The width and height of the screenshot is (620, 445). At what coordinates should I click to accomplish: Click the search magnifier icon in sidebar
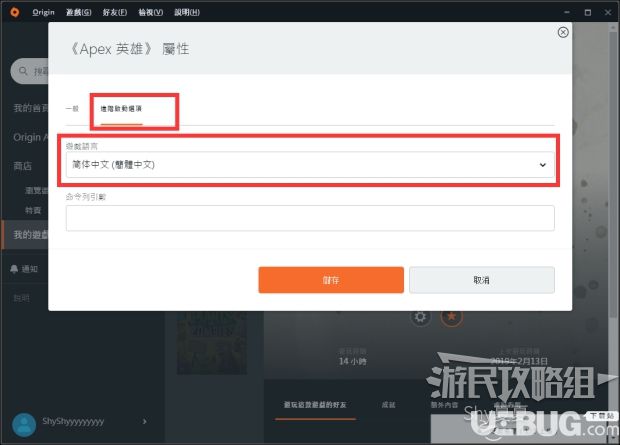pyautogui.click(x=23, y=71)
